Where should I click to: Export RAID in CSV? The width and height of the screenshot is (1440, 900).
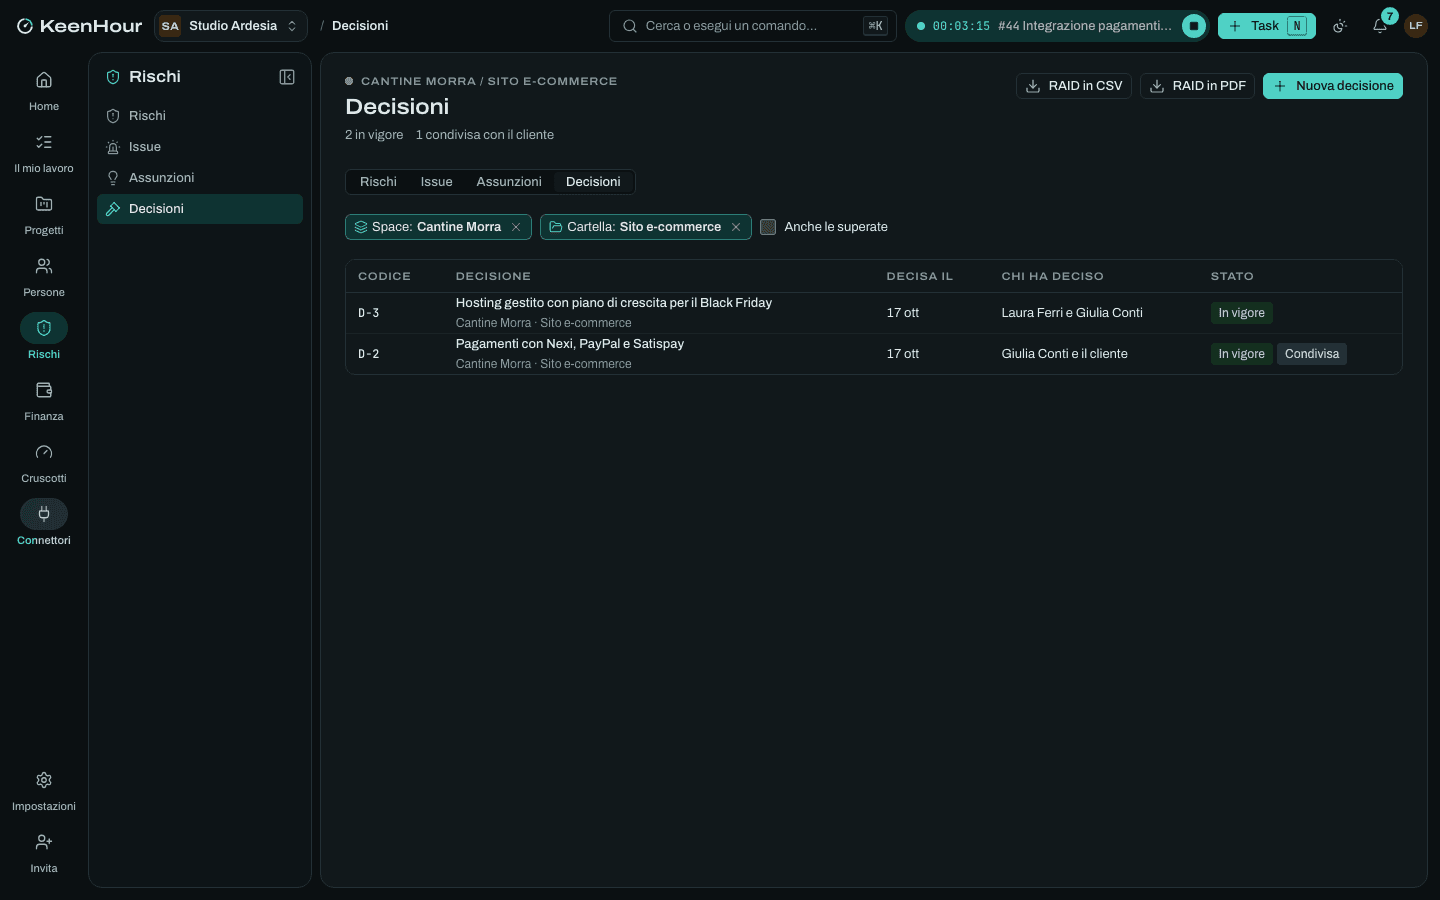point(1074,86)
